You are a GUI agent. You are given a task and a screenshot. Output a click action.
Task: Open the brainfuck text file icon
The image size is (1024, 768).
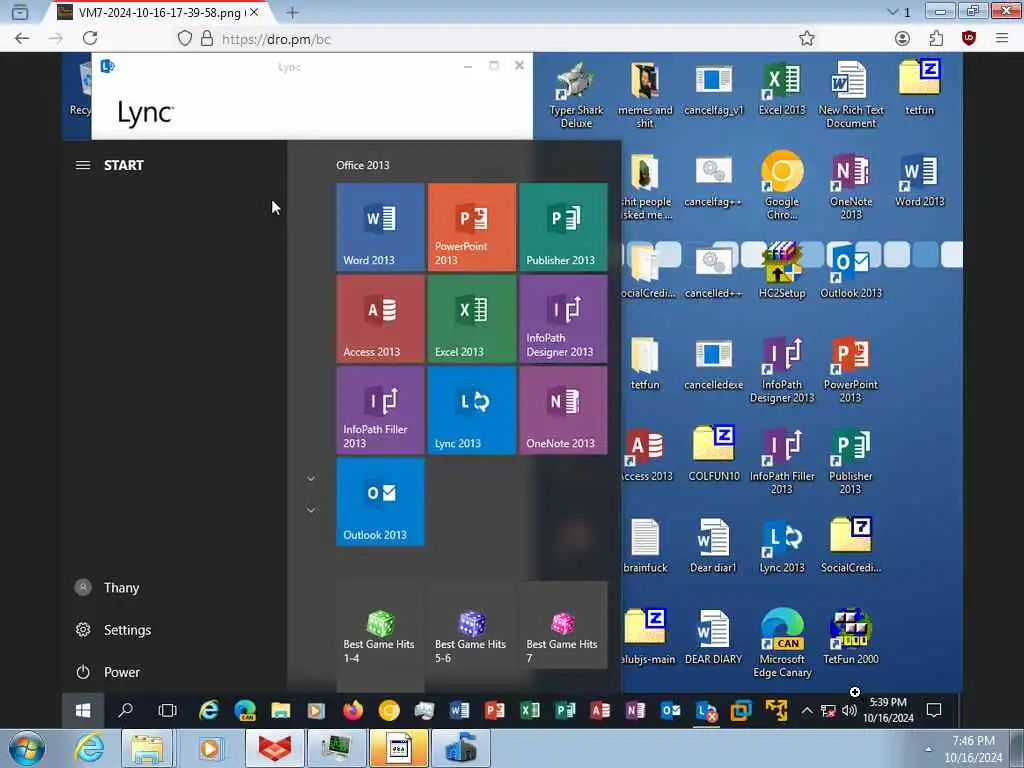click(x=645, y=545)
